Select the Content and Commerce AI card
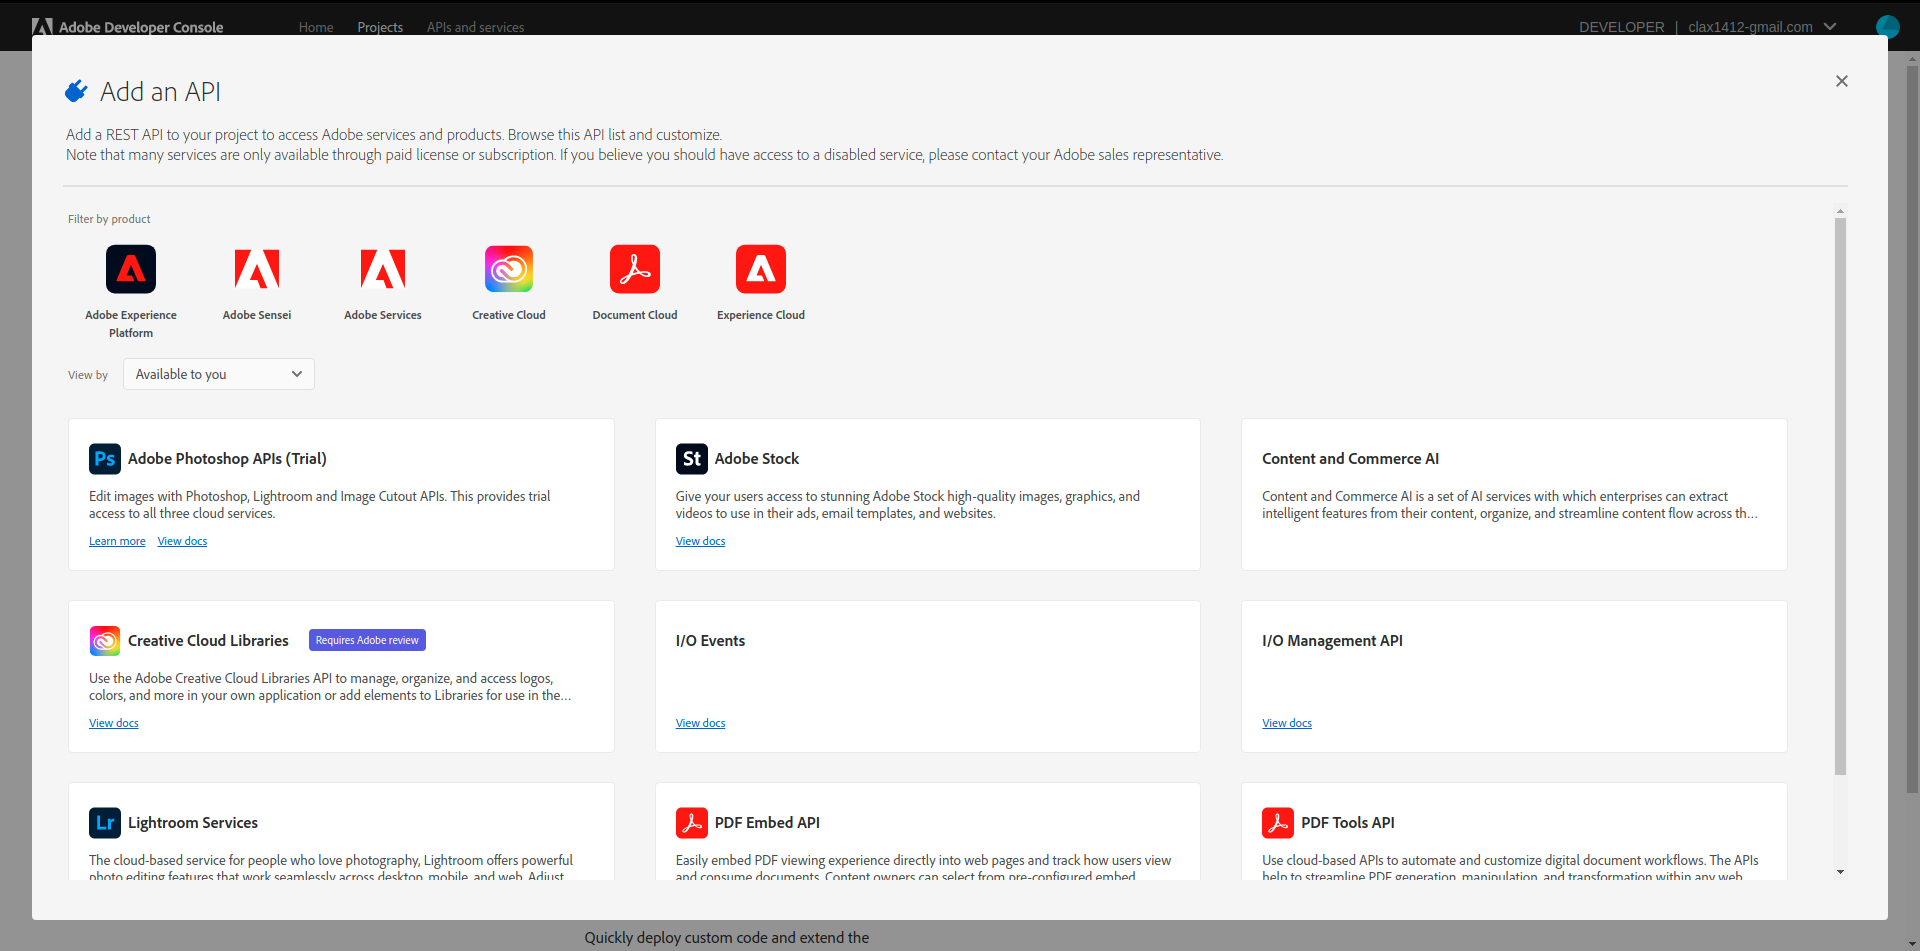The width and height of the screenshot is (1920, 951). point(1514,494)
